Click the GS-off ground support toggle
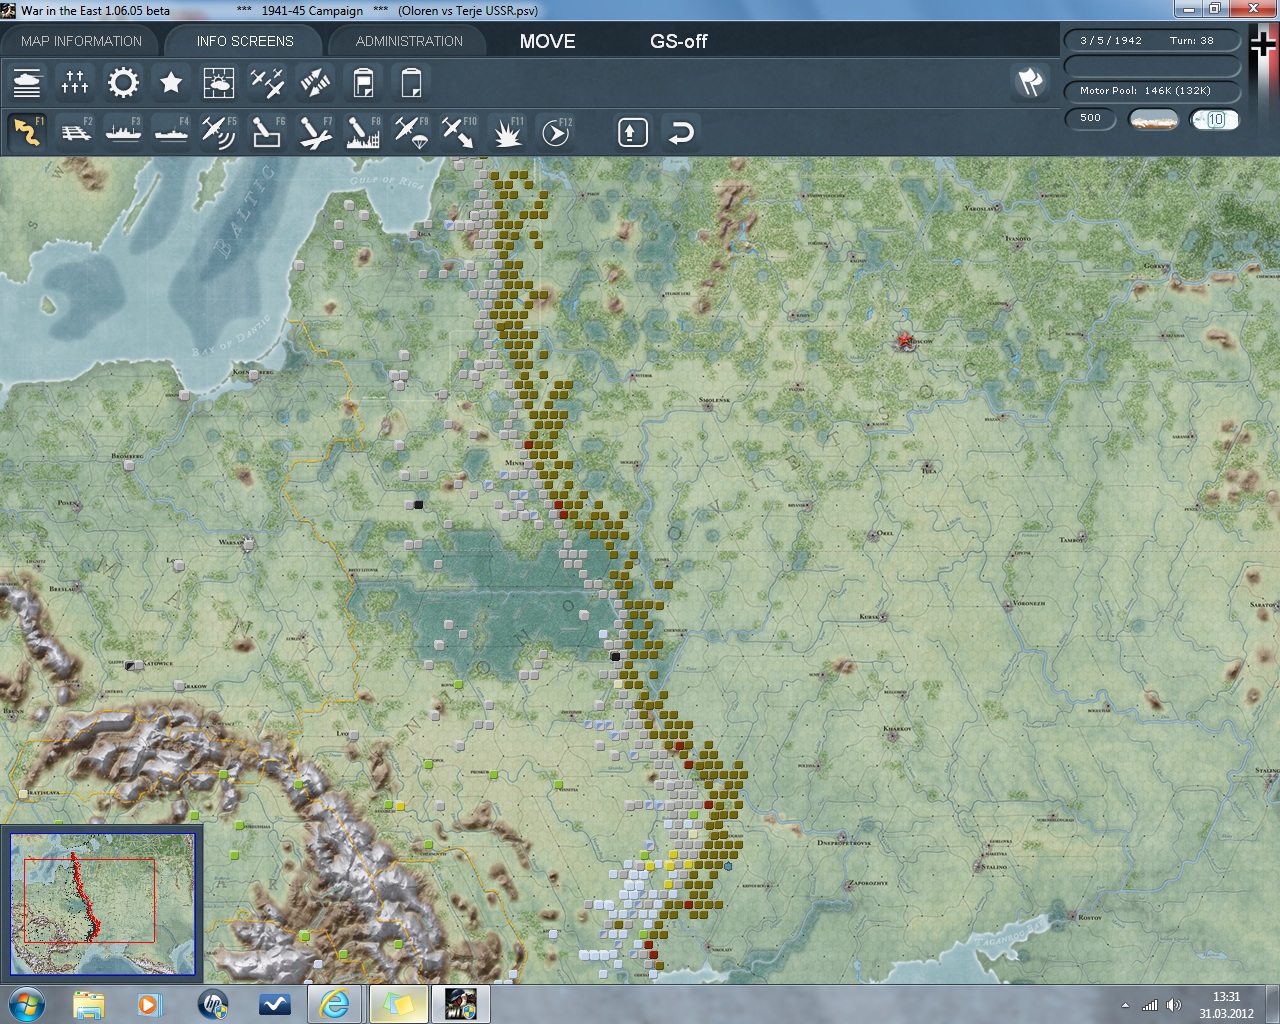 coord(678,41)
